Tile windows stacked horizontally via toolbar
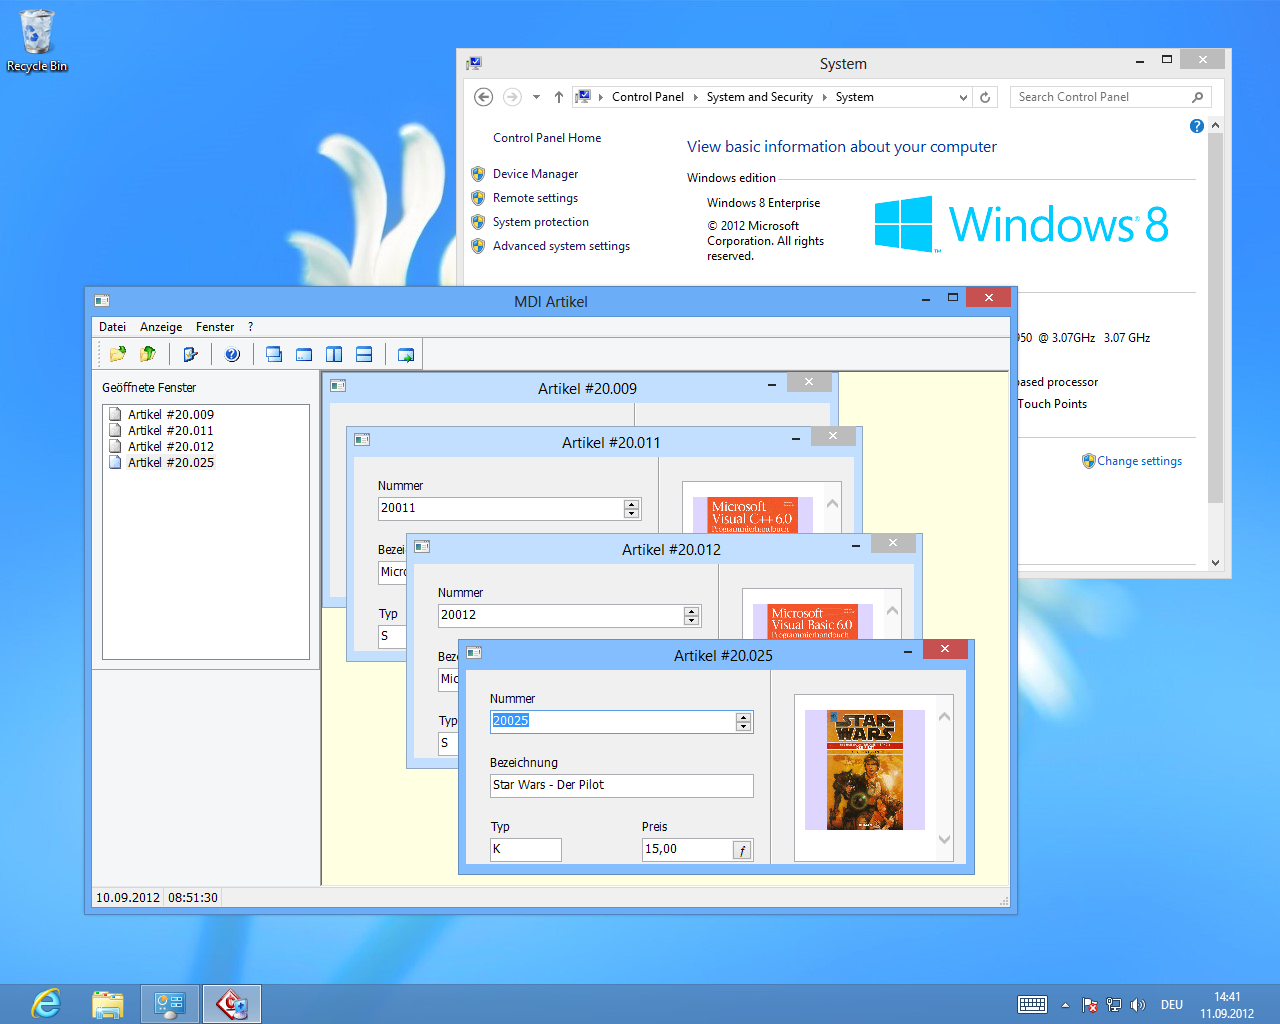 pyautogui.click(x=364, y=354)
